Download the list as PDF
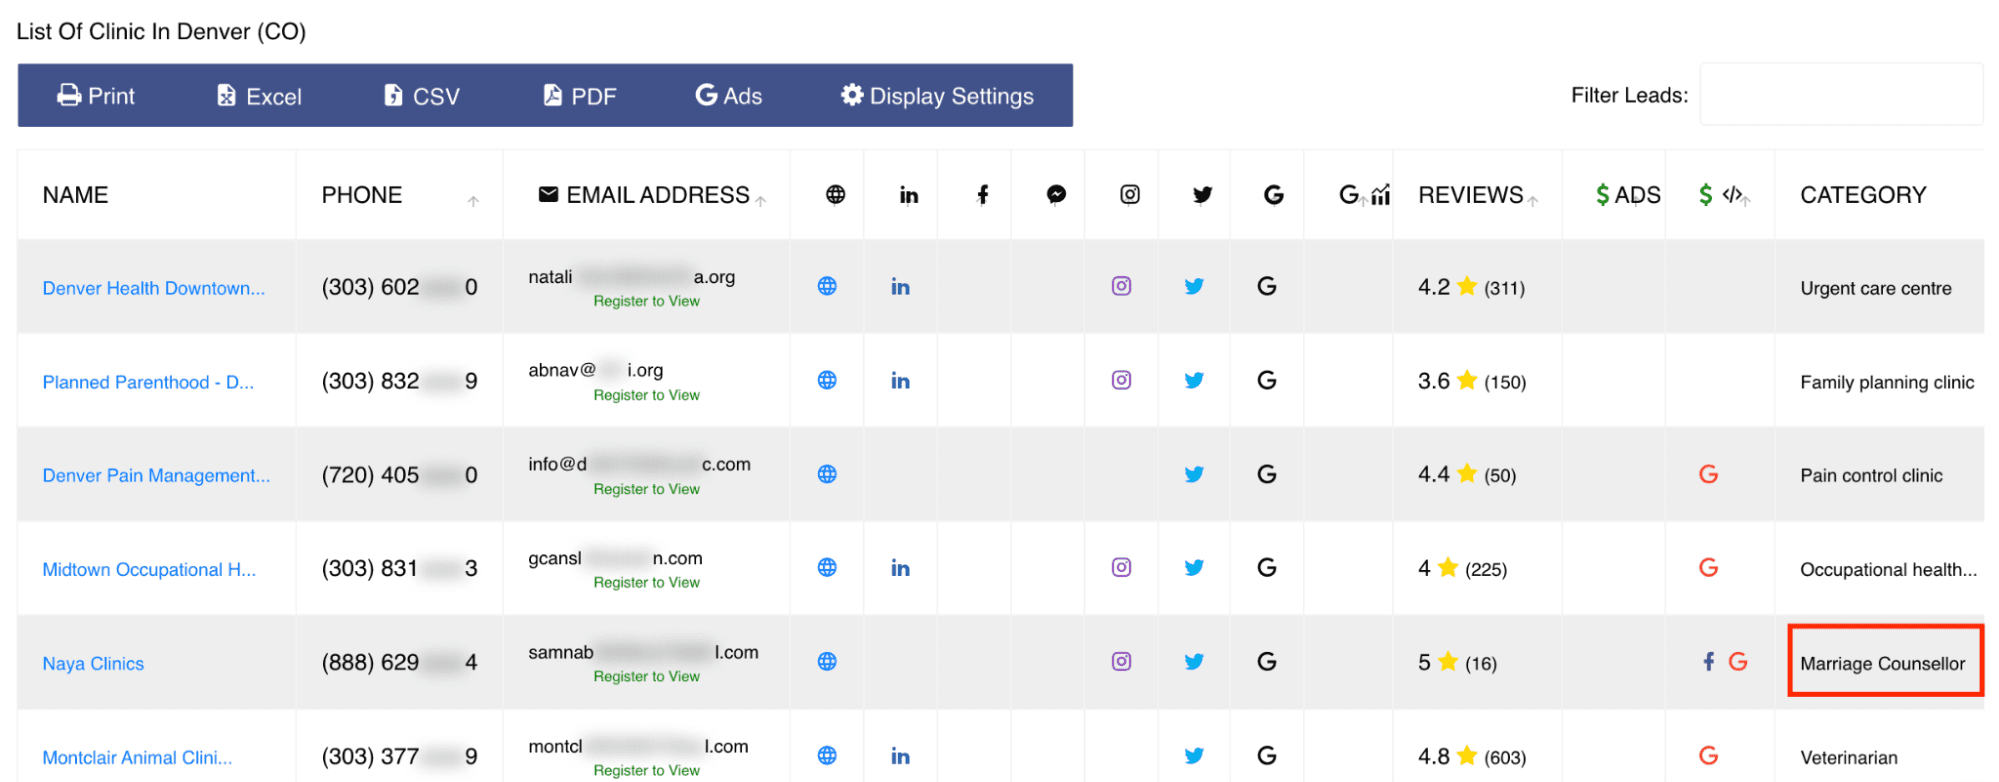This screenshot has width=1999, height=782. click(x=580, y=96)
